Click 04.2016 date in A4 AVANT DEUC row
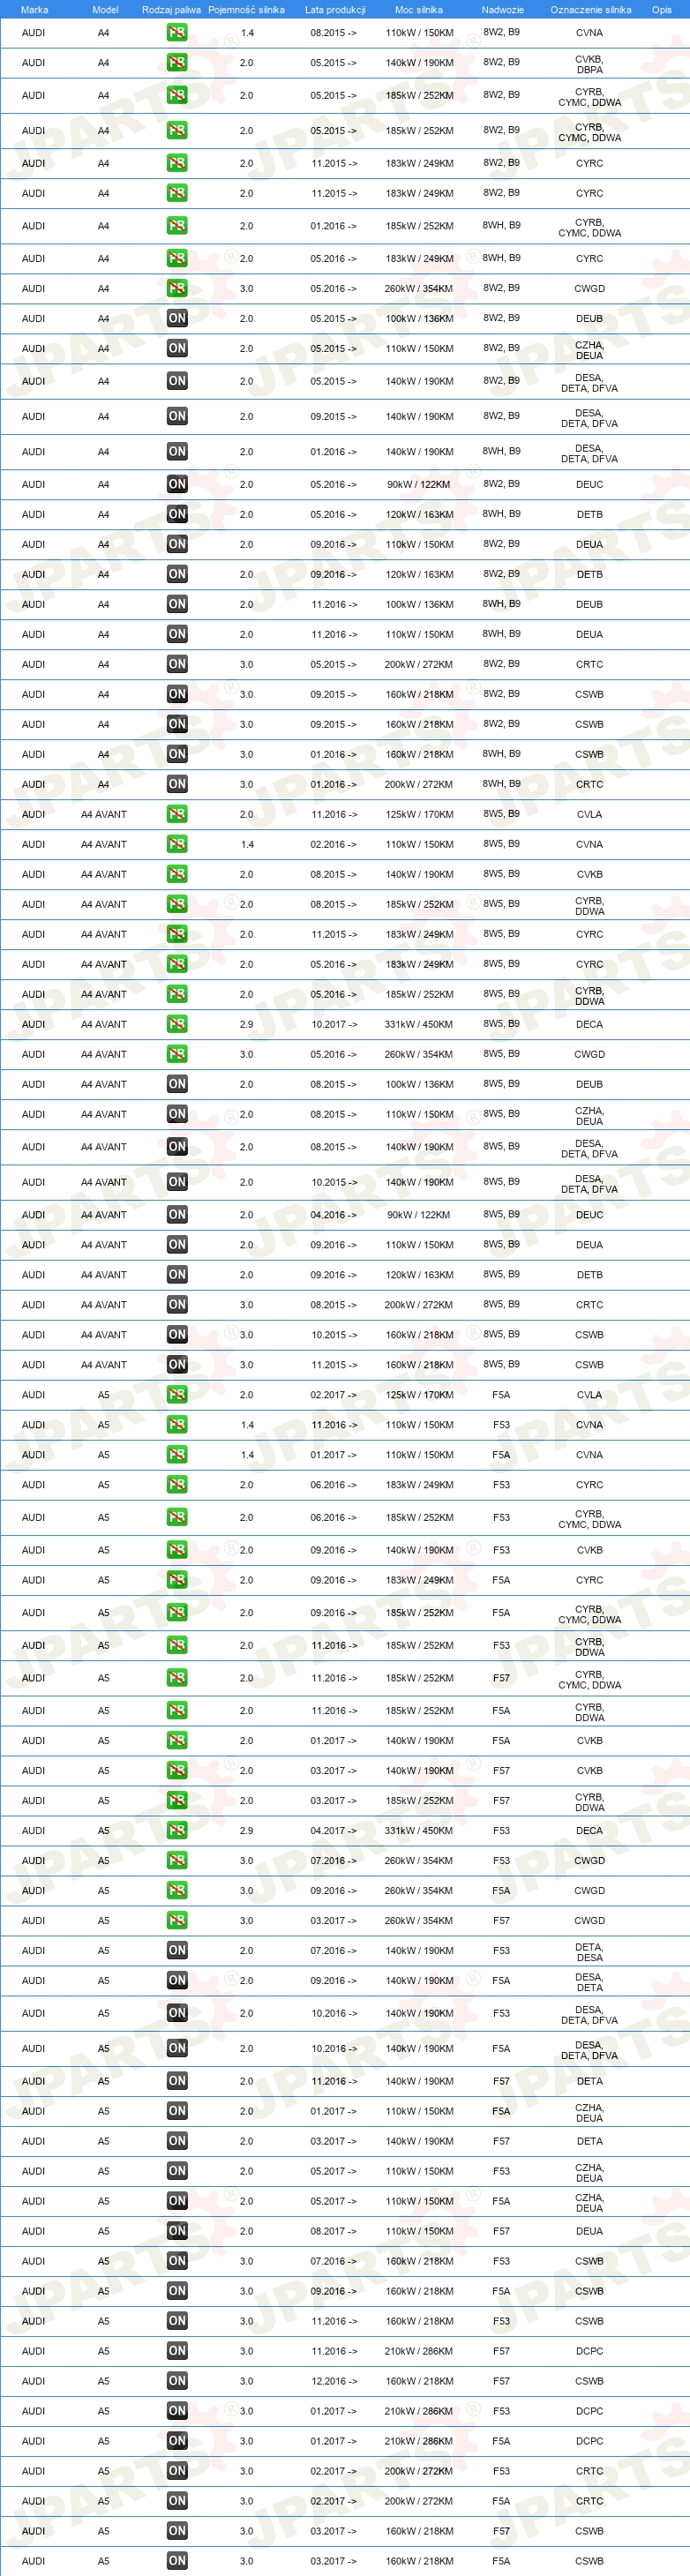The width and height of the screenshot is (690, 2576). click(333, 1215)
